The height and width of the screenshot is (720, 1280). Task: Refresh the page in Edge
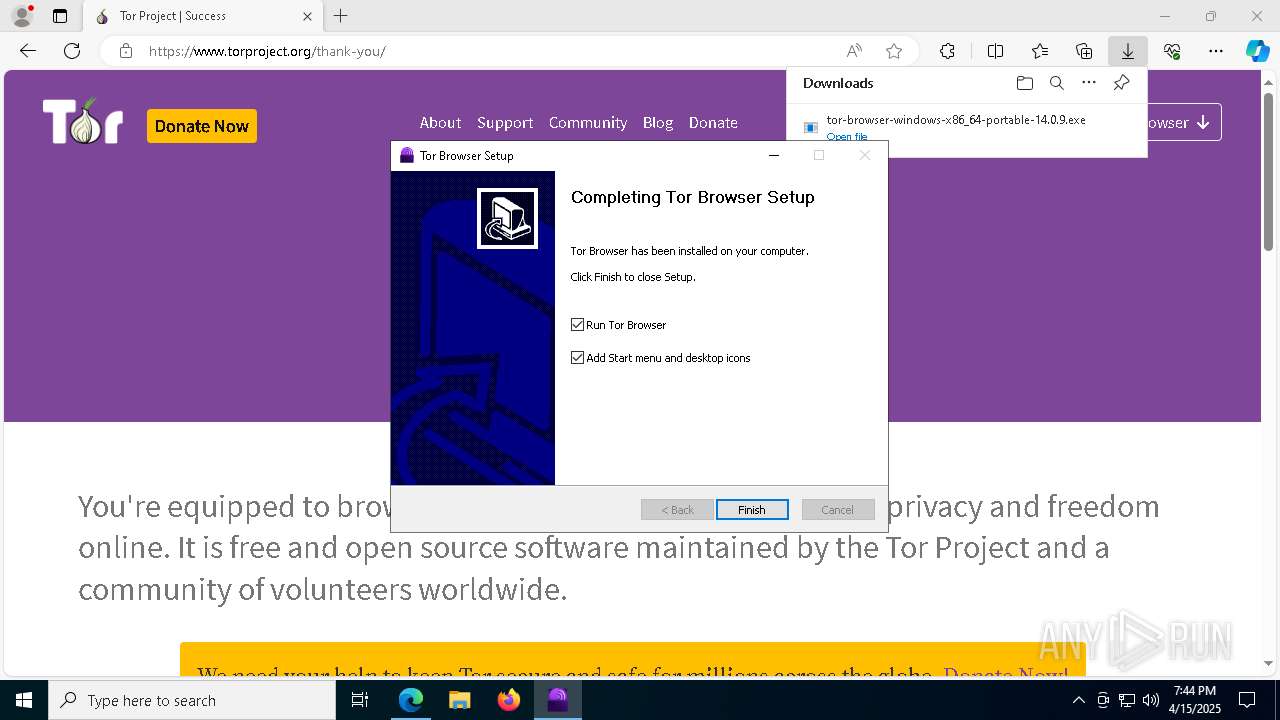coord(72,51)
